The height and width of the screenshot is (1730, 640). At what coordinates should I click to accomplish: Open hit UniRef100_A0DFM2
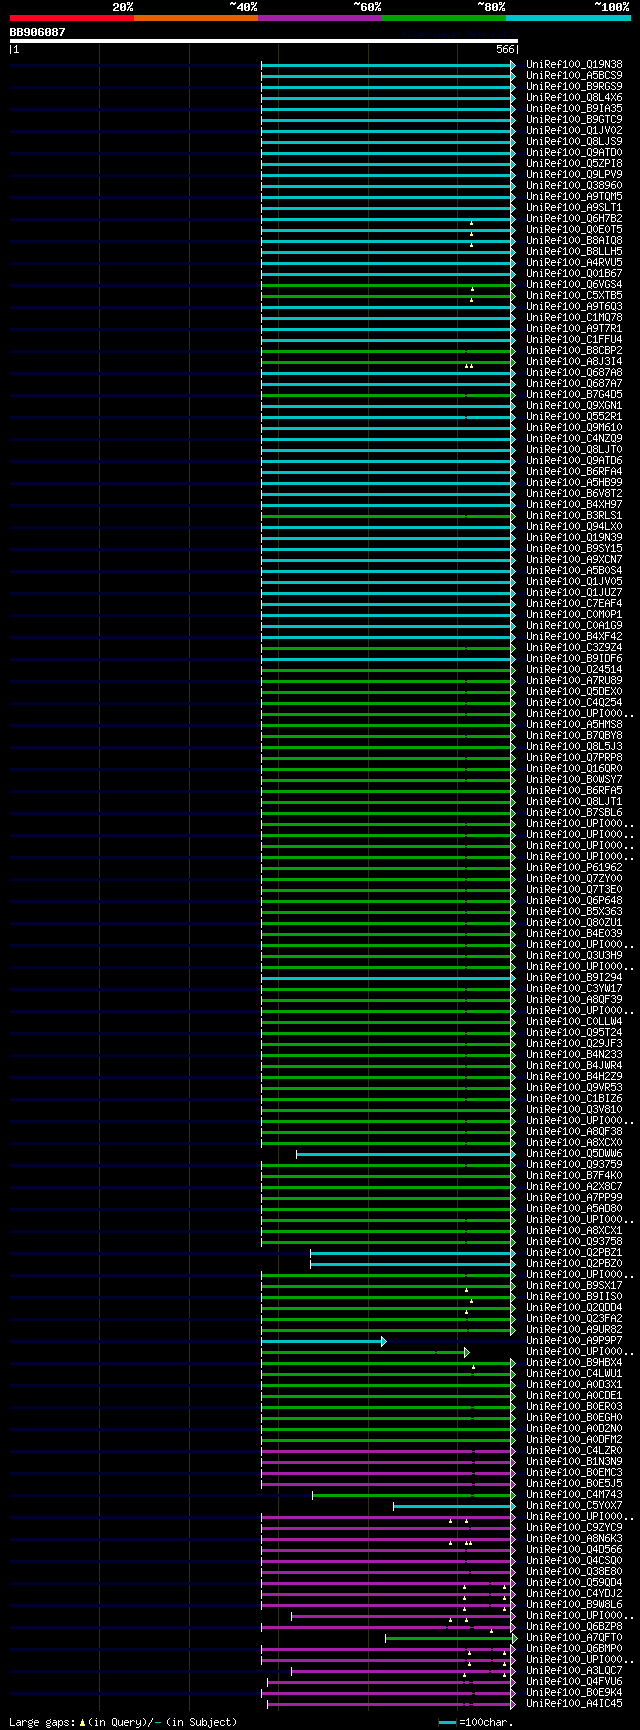coord(574,1439)
